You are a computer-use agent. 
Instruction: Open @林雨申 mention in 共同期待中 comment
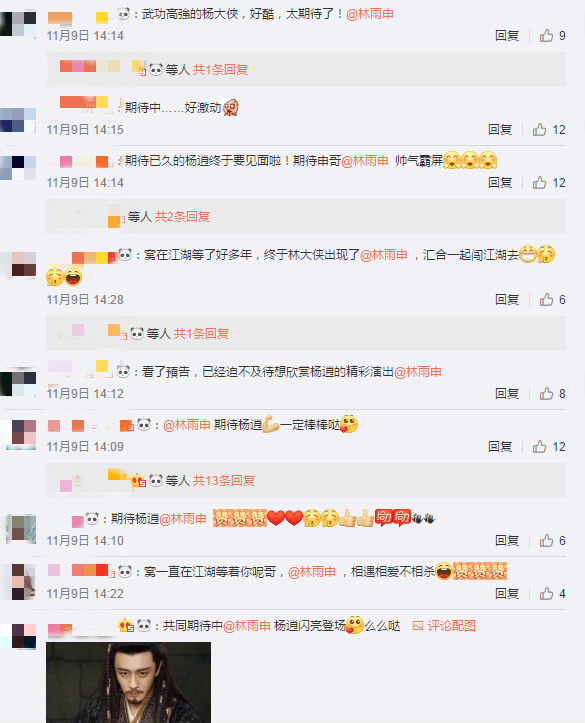(x=247, y=626)
